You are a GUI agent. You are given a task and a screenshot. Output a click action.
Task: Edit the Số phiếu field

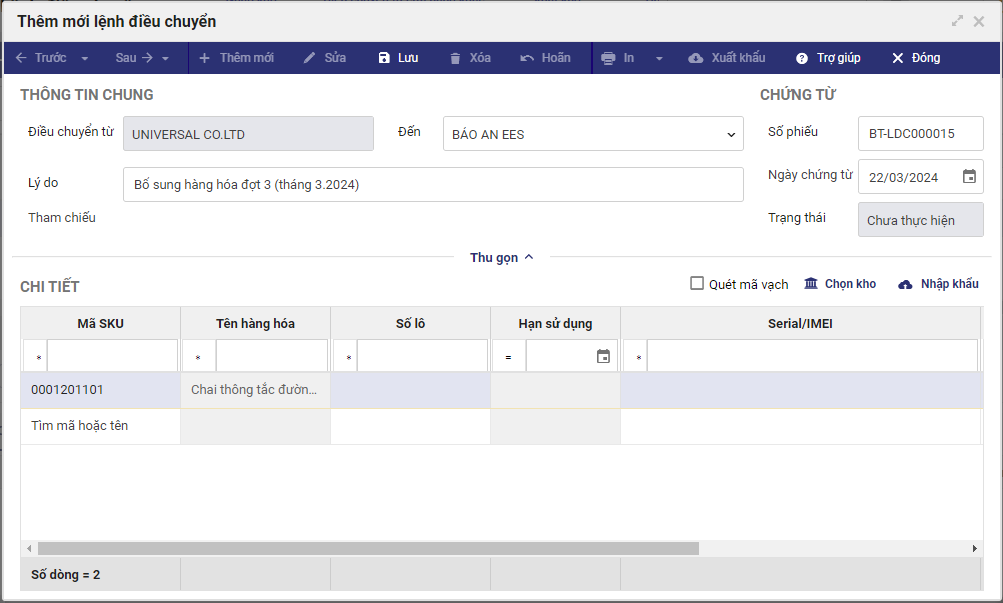coord(920,134)
